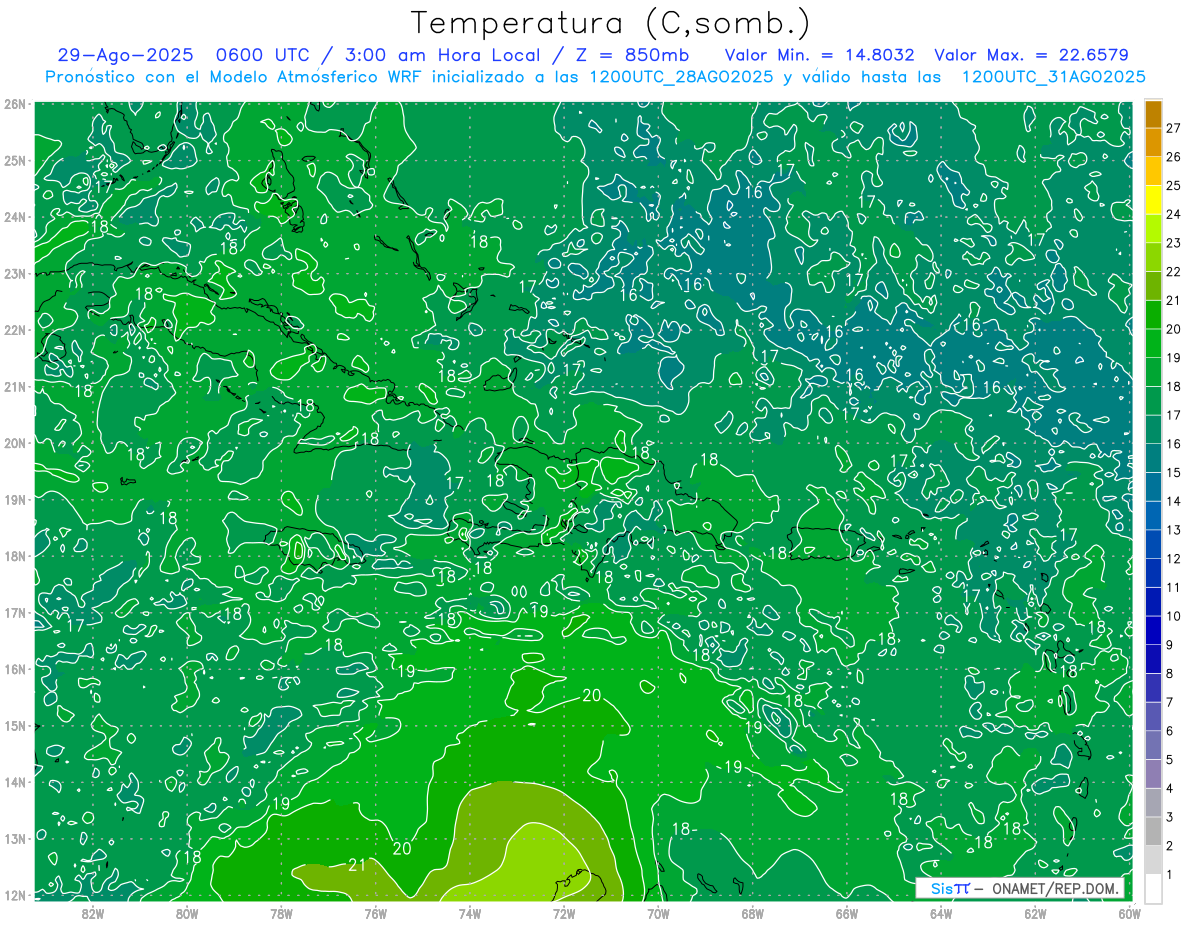Click the "15N" latitude axis label
1200x927 pixels.
tap(14, 726)
